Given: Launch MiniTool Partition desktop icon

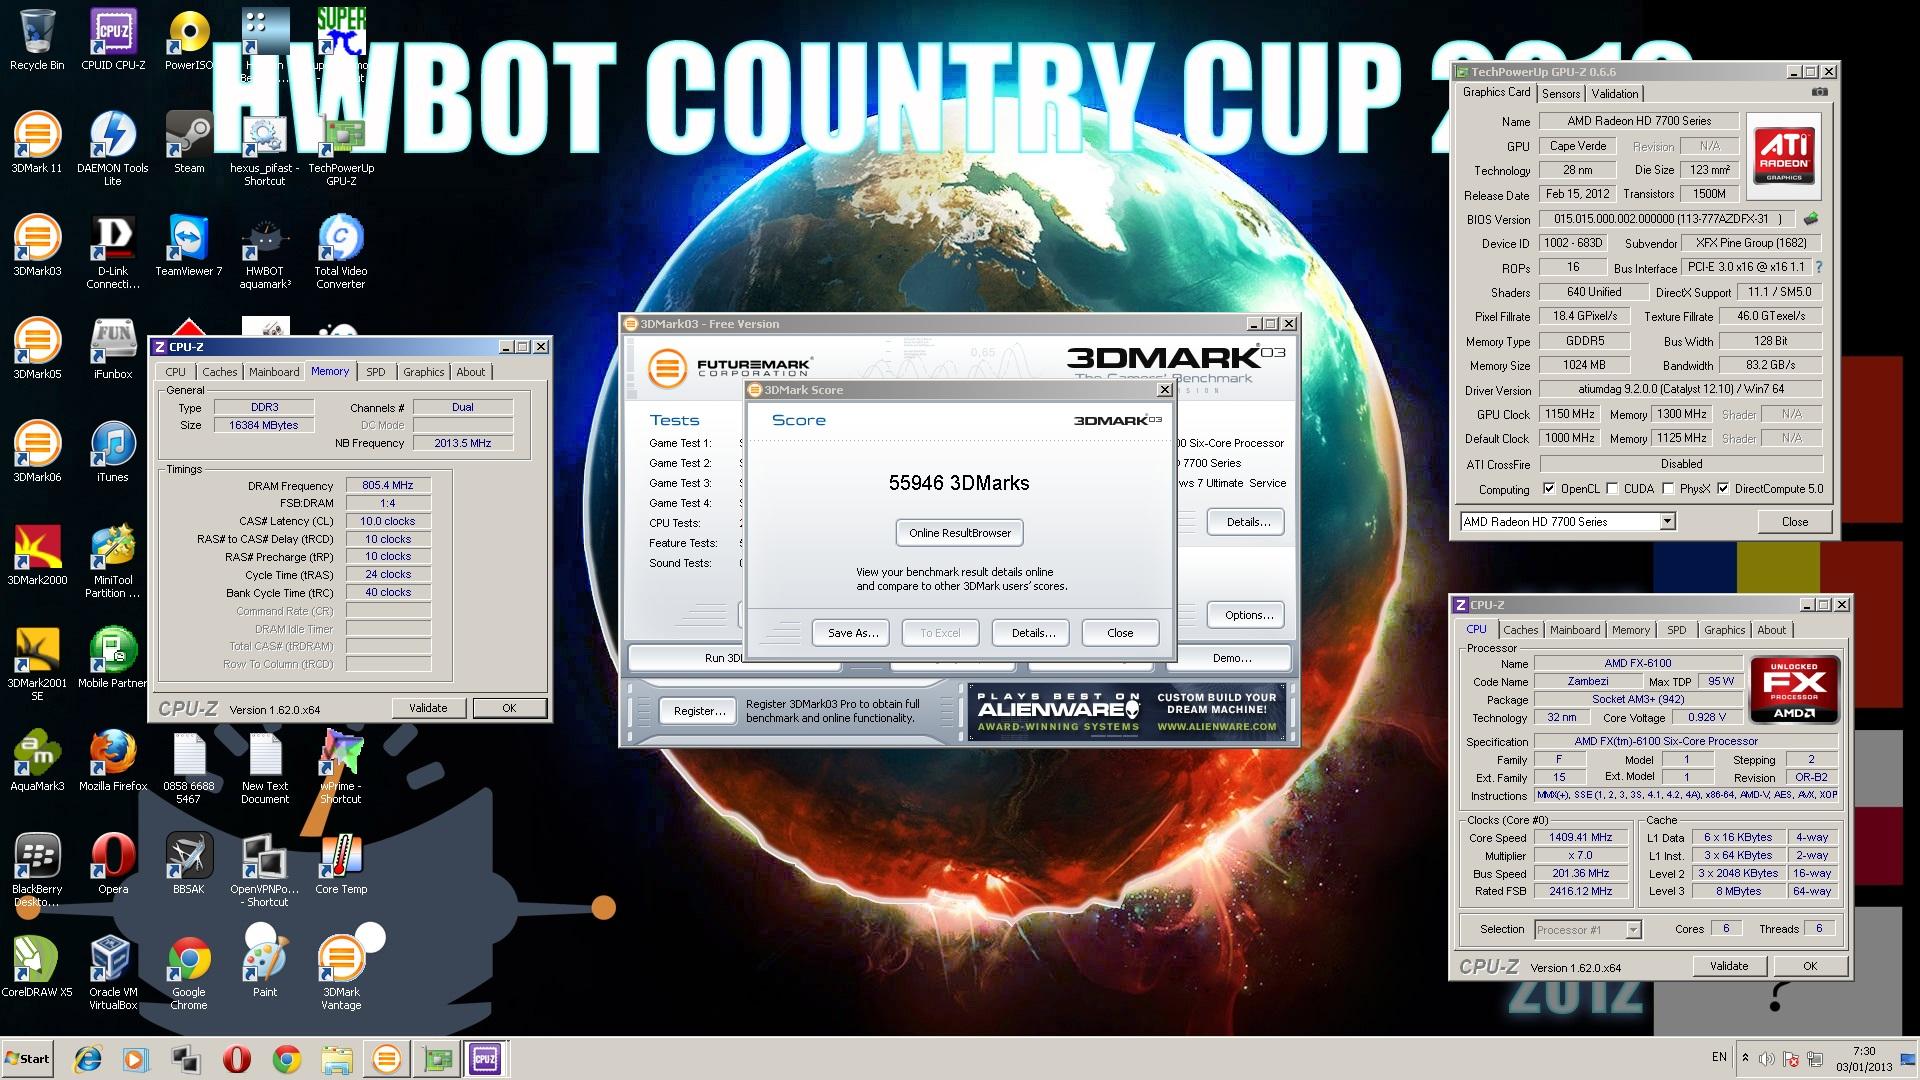Looking at the screenshot, I should tap(113, 560).
